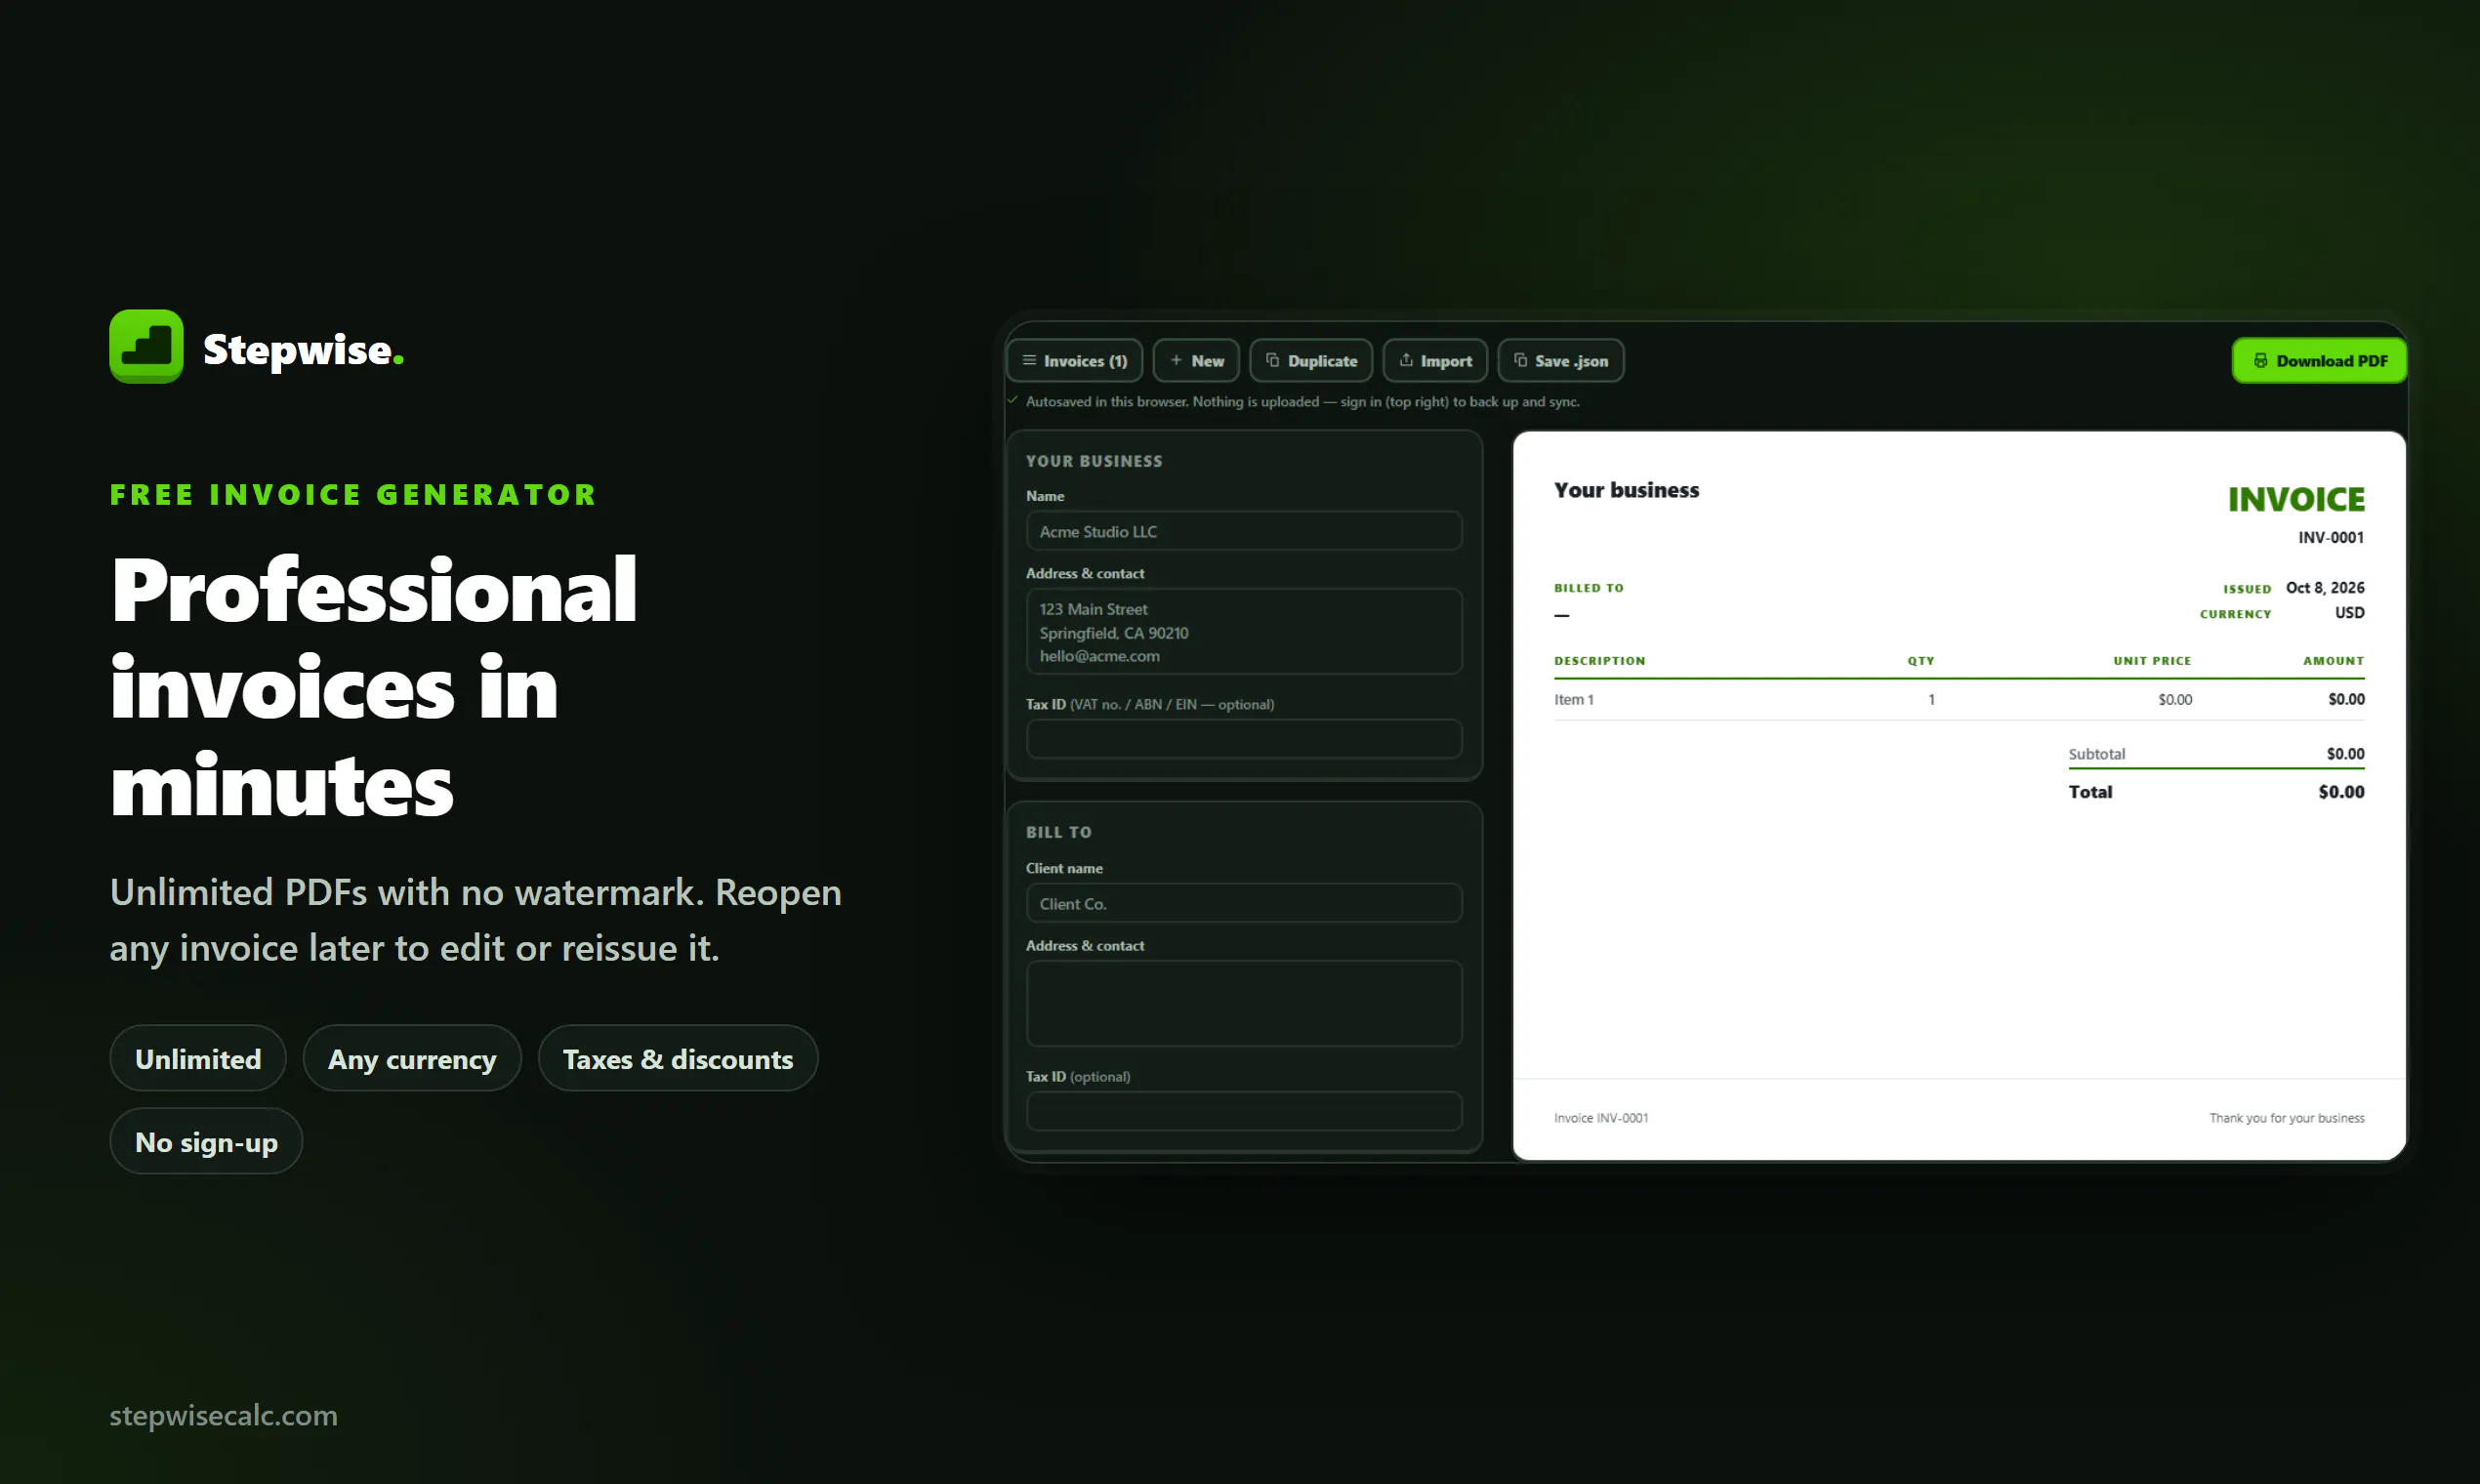The height and width of the screenshot is (1484, 2480).
Task: Click the BILL TO section header
Action: [1058, 832]
